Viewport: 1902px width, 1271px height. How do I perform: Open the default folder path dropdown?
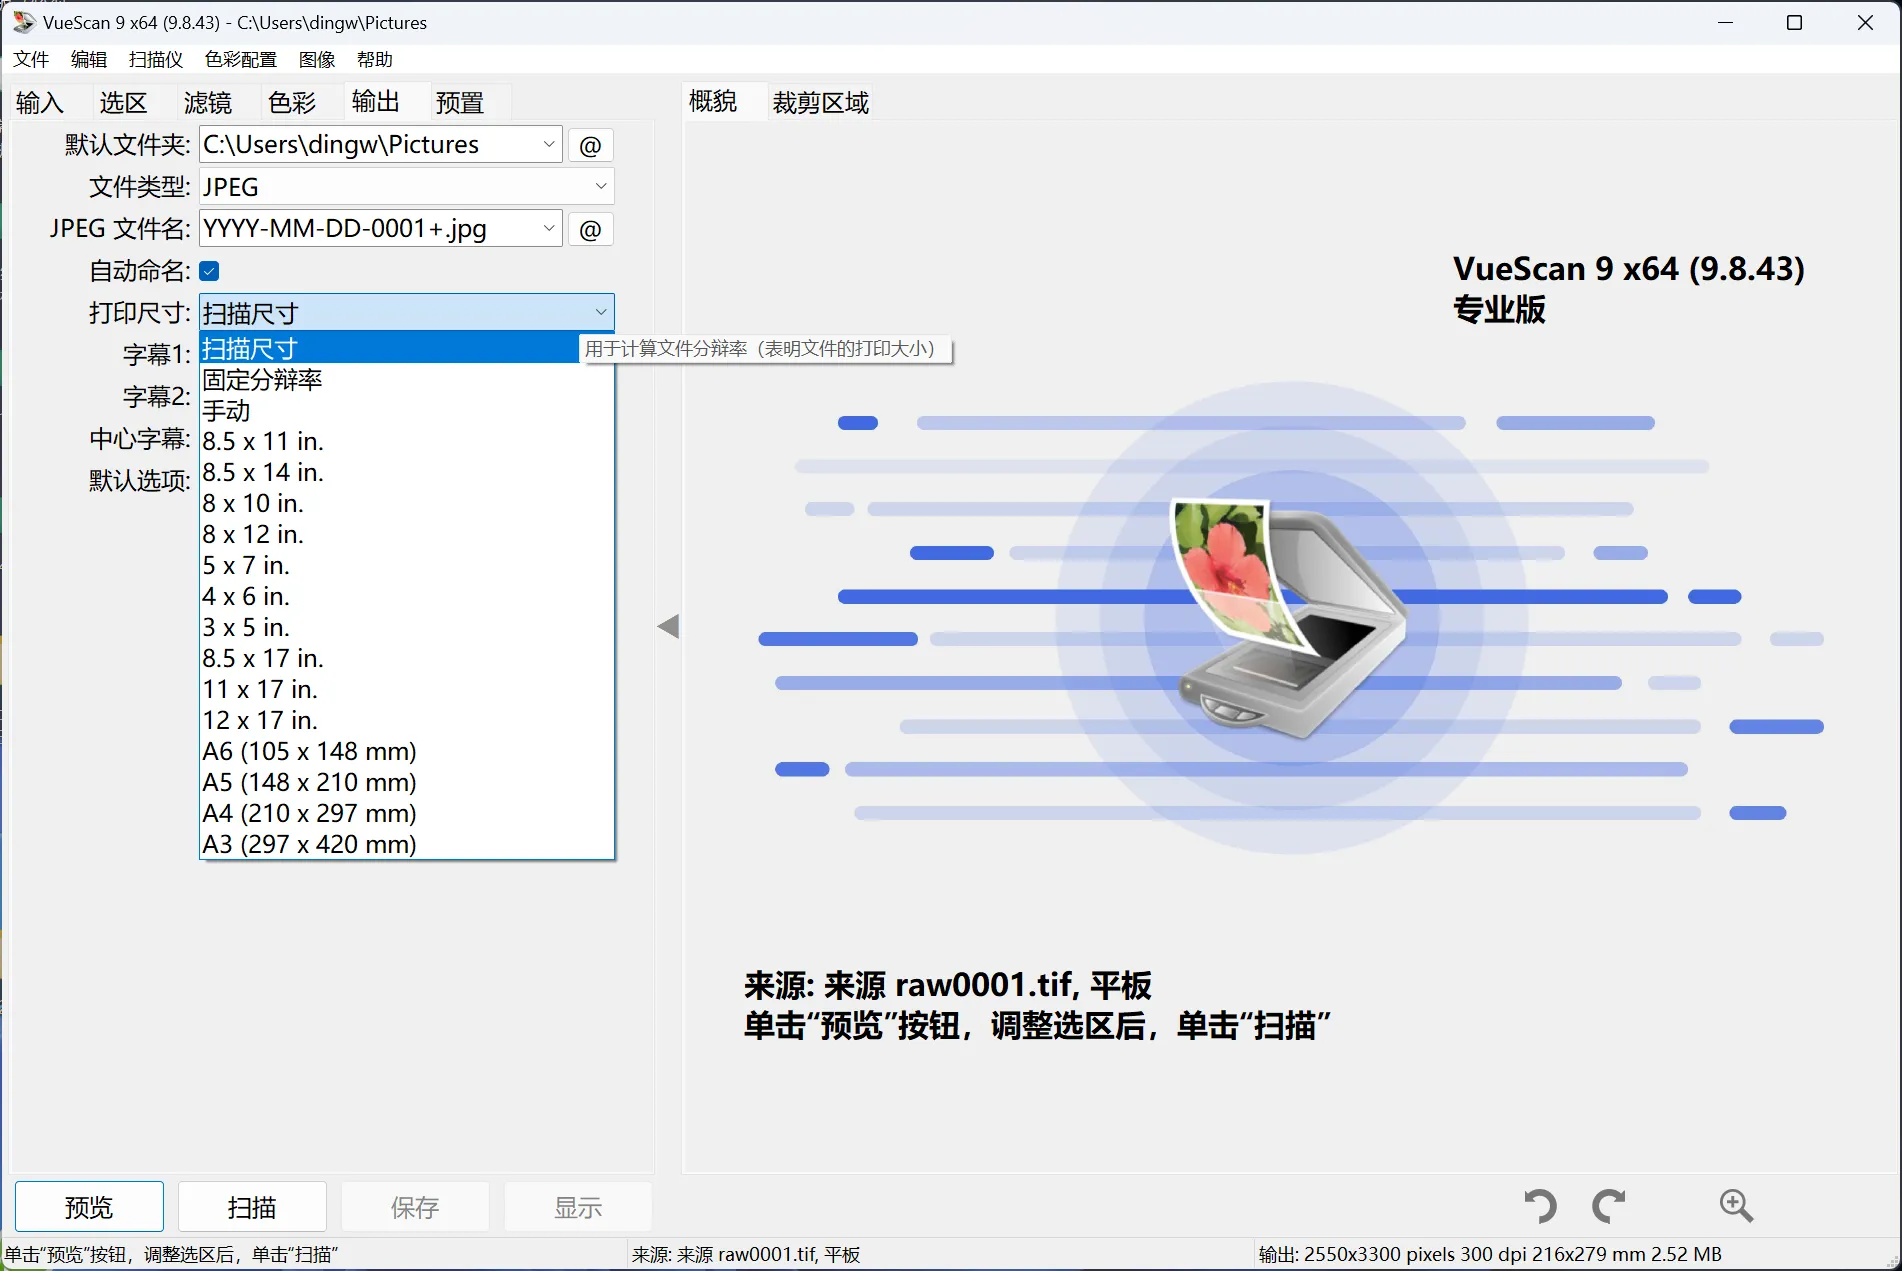pos(548,145)
